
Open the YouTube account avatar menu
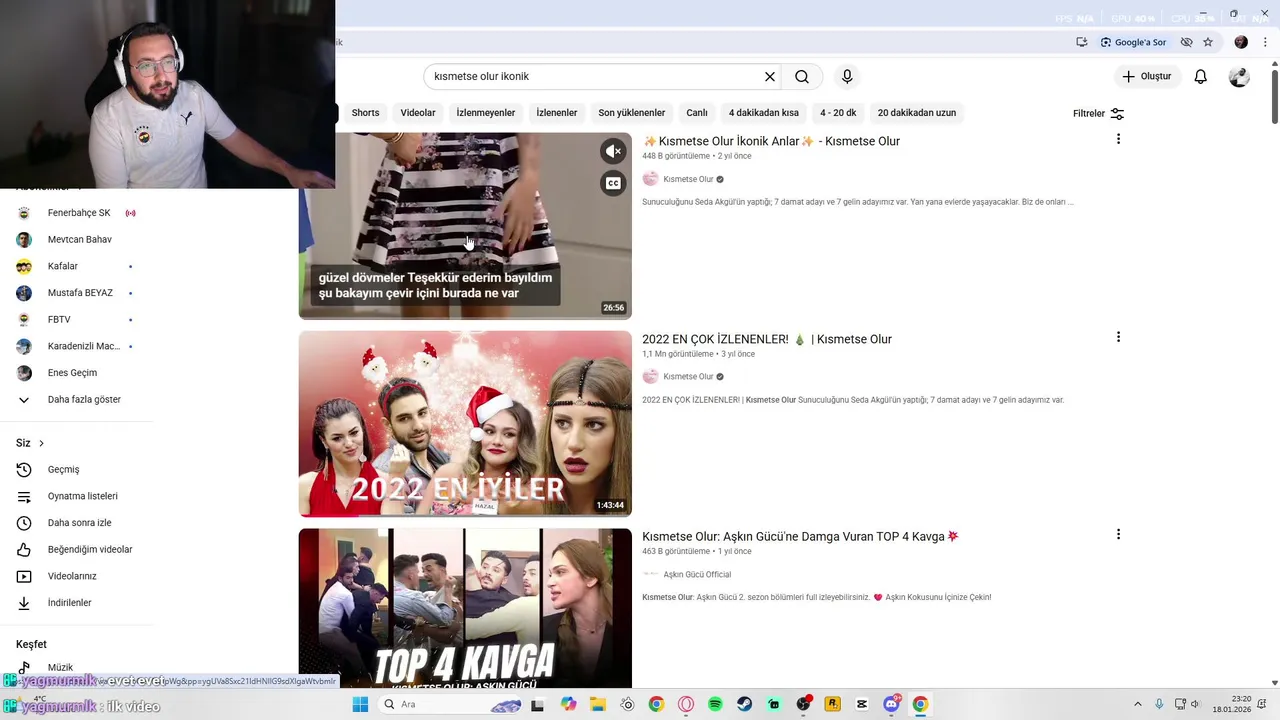(1239, 77)
